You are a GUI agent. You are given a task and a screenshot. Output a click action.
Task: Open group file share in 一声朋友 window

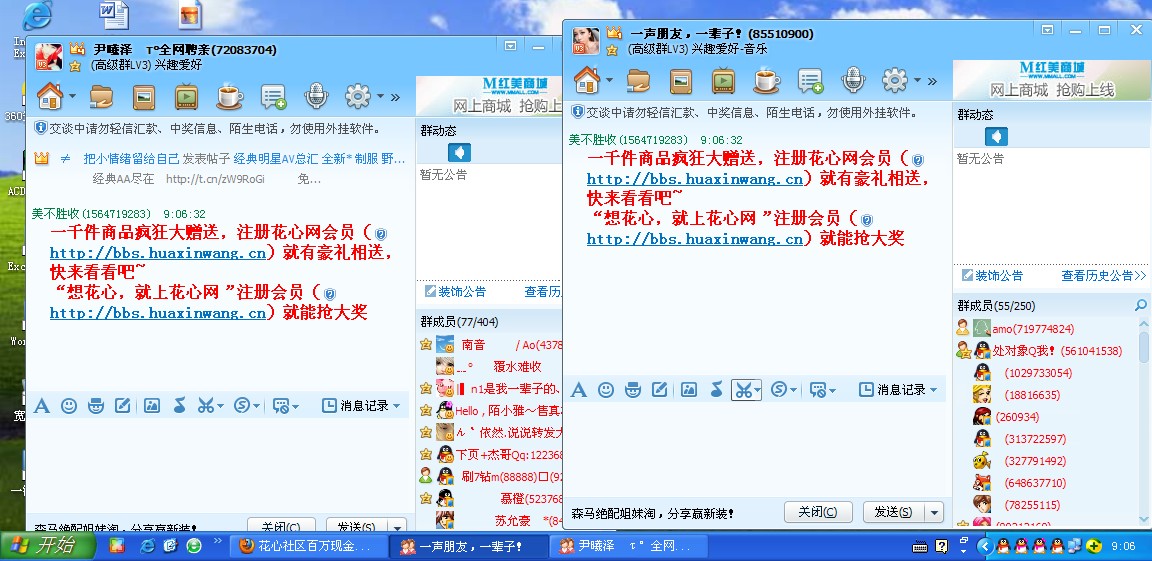[638, 81]
